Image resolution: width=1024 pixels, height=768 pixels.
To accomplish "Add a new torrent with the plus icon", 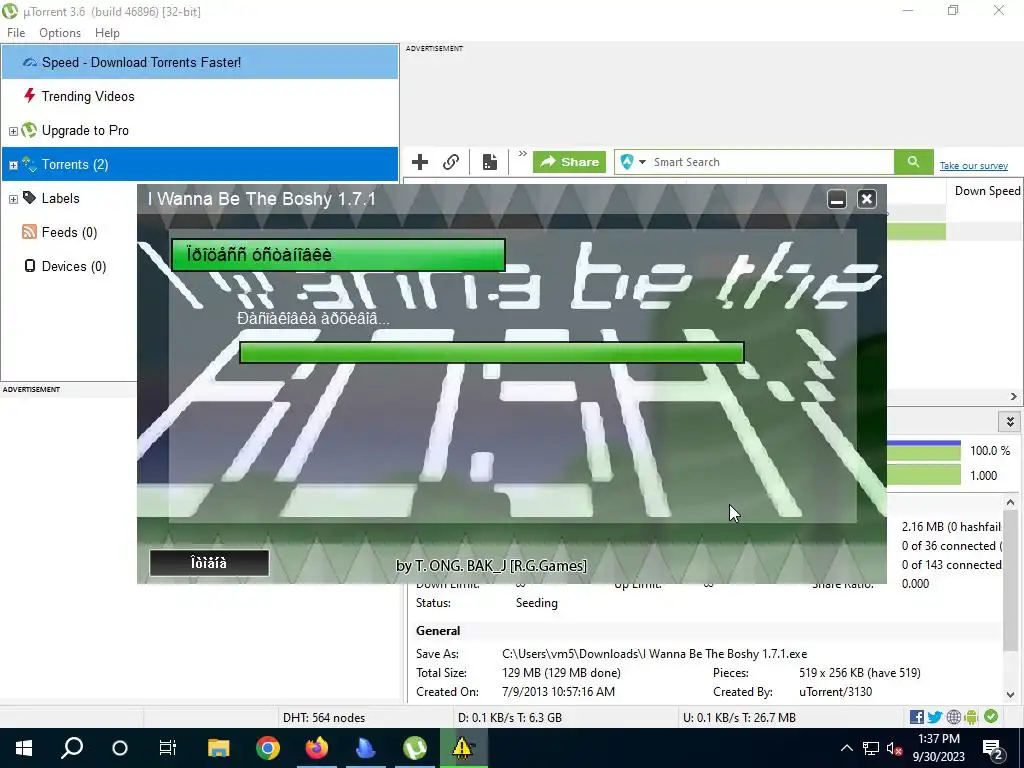I will [420, 162].
